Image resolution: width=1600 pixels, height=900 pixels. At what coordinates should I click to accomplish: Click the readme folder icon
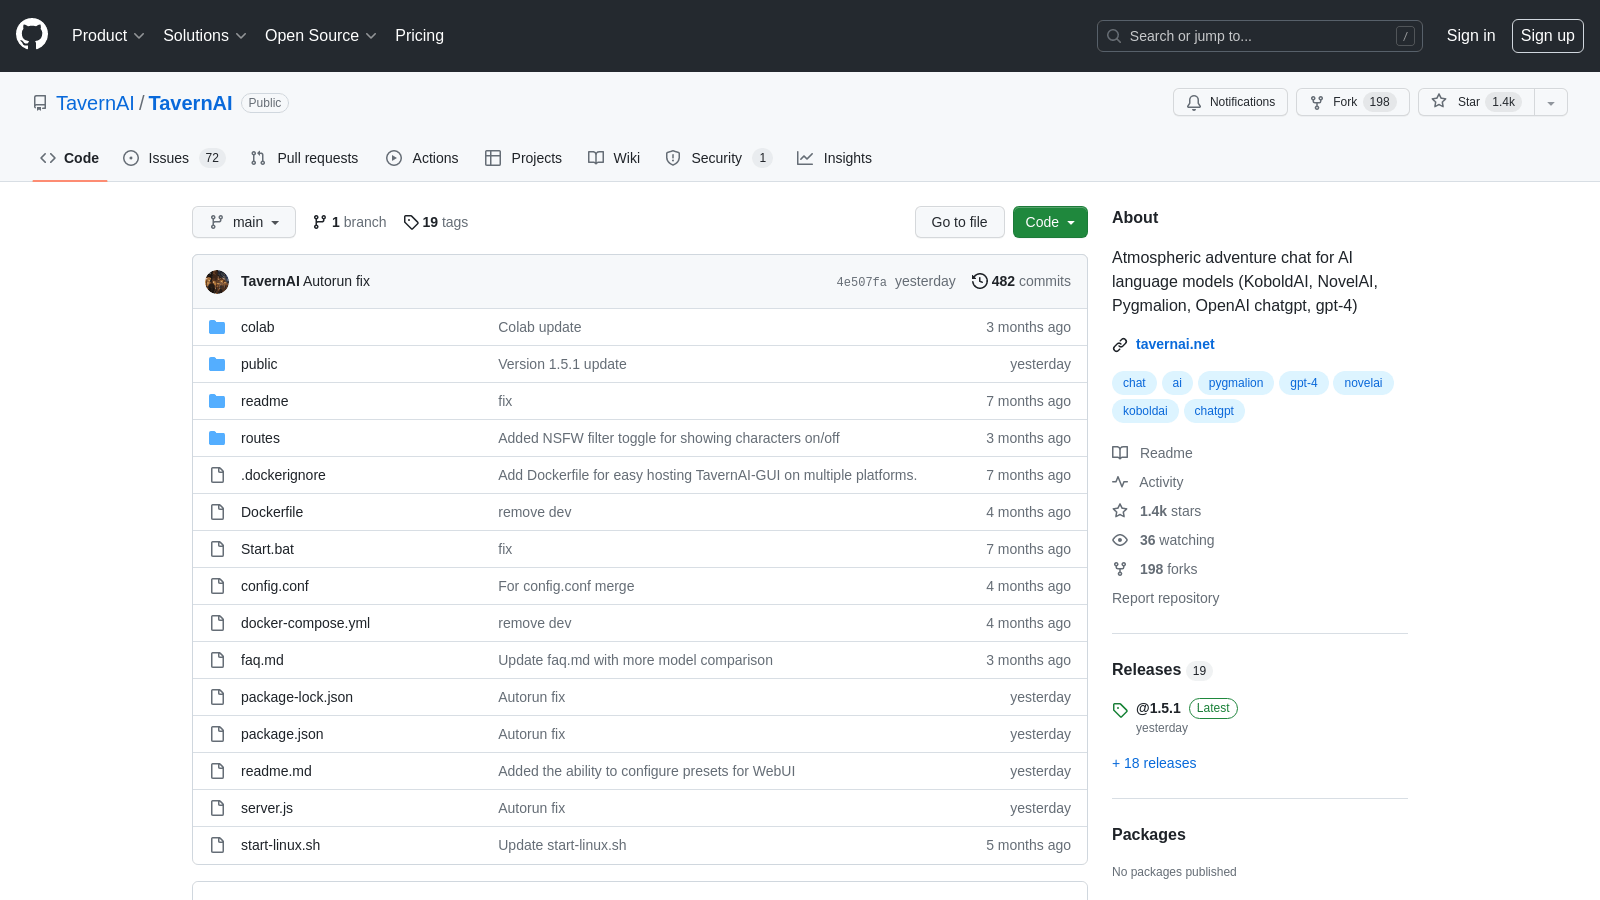(217, 401)
